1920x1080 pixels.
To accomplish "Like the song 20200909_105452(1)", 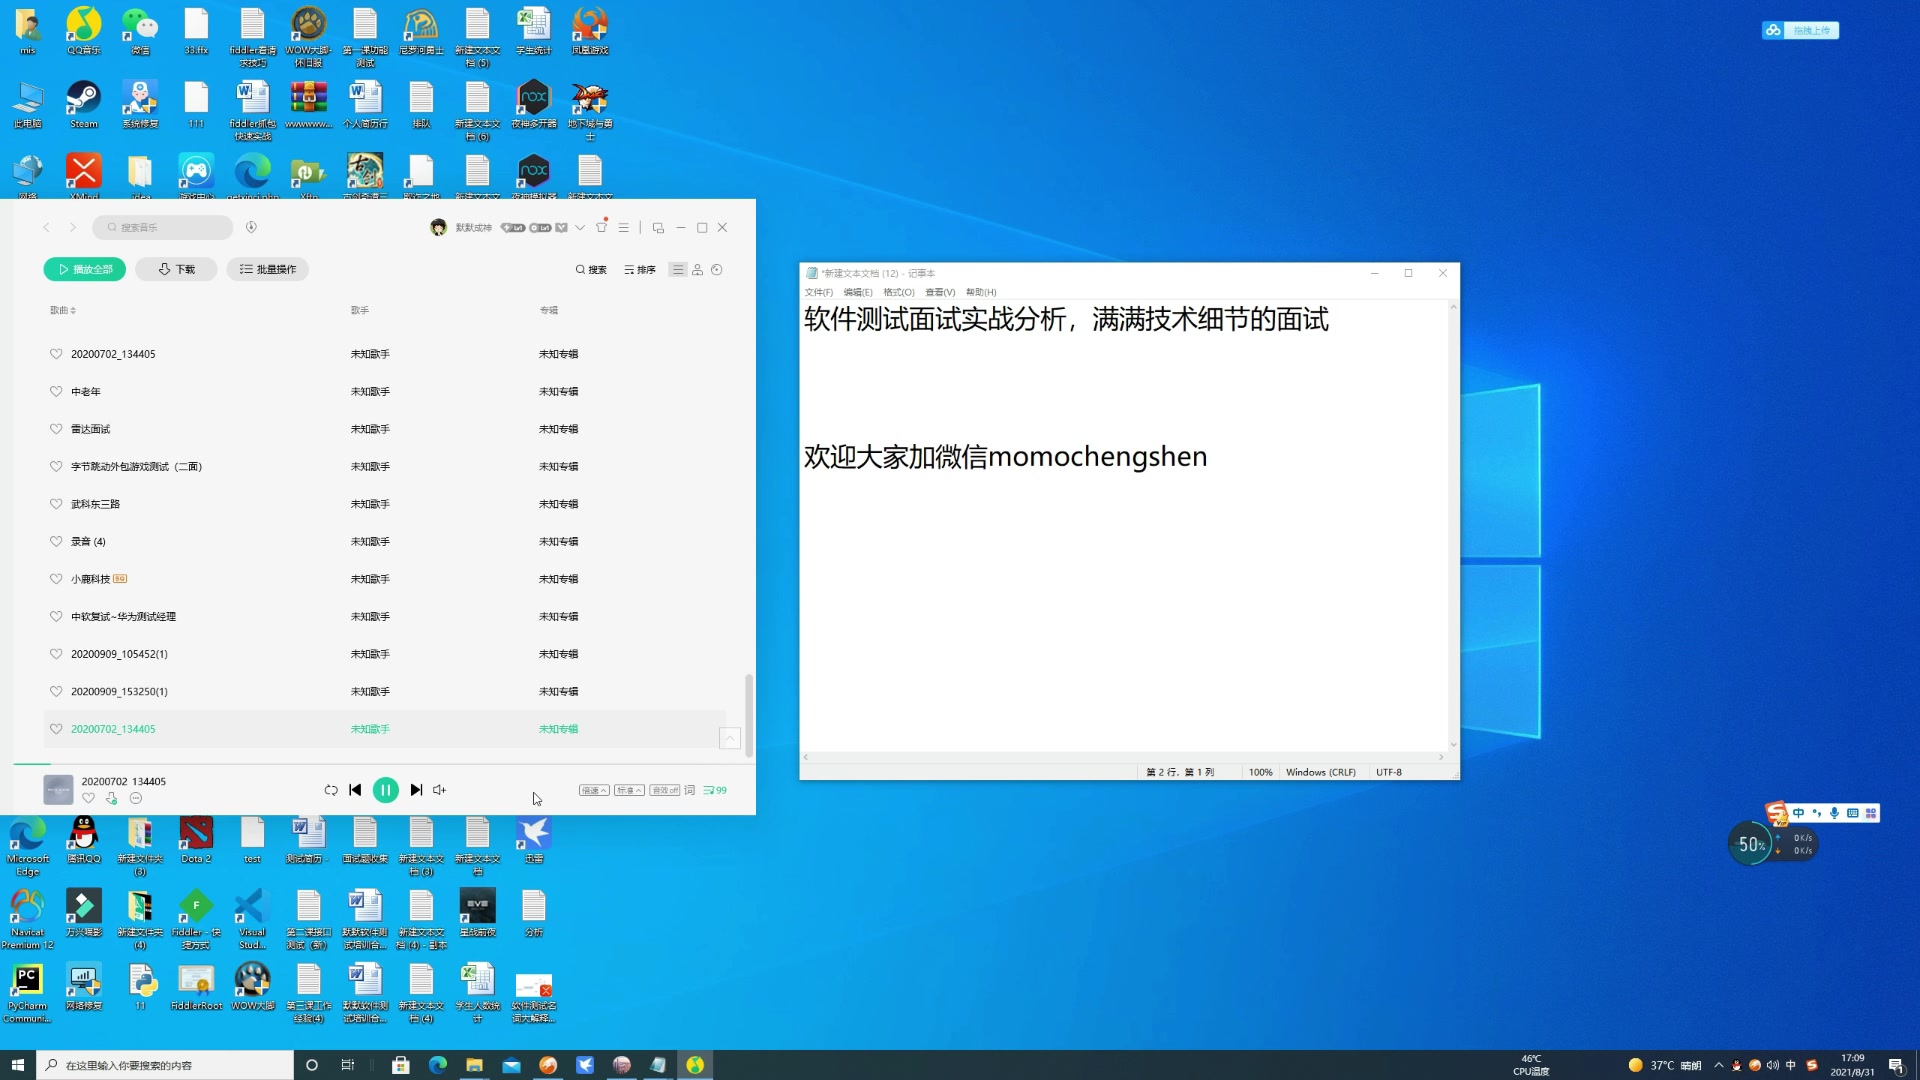I will coord(56,653).
